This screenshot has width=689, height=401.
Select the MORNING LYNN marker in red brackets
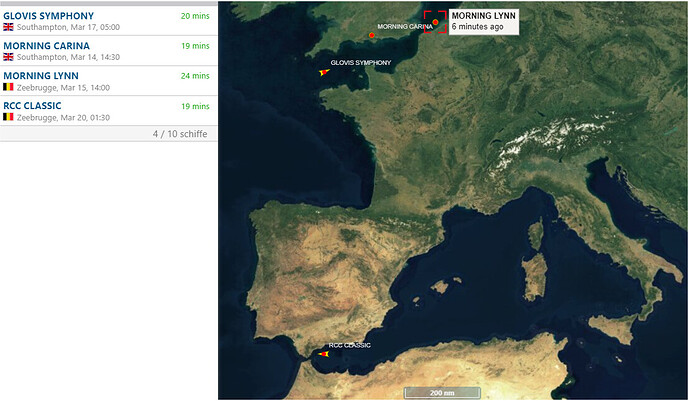(435, 22)
